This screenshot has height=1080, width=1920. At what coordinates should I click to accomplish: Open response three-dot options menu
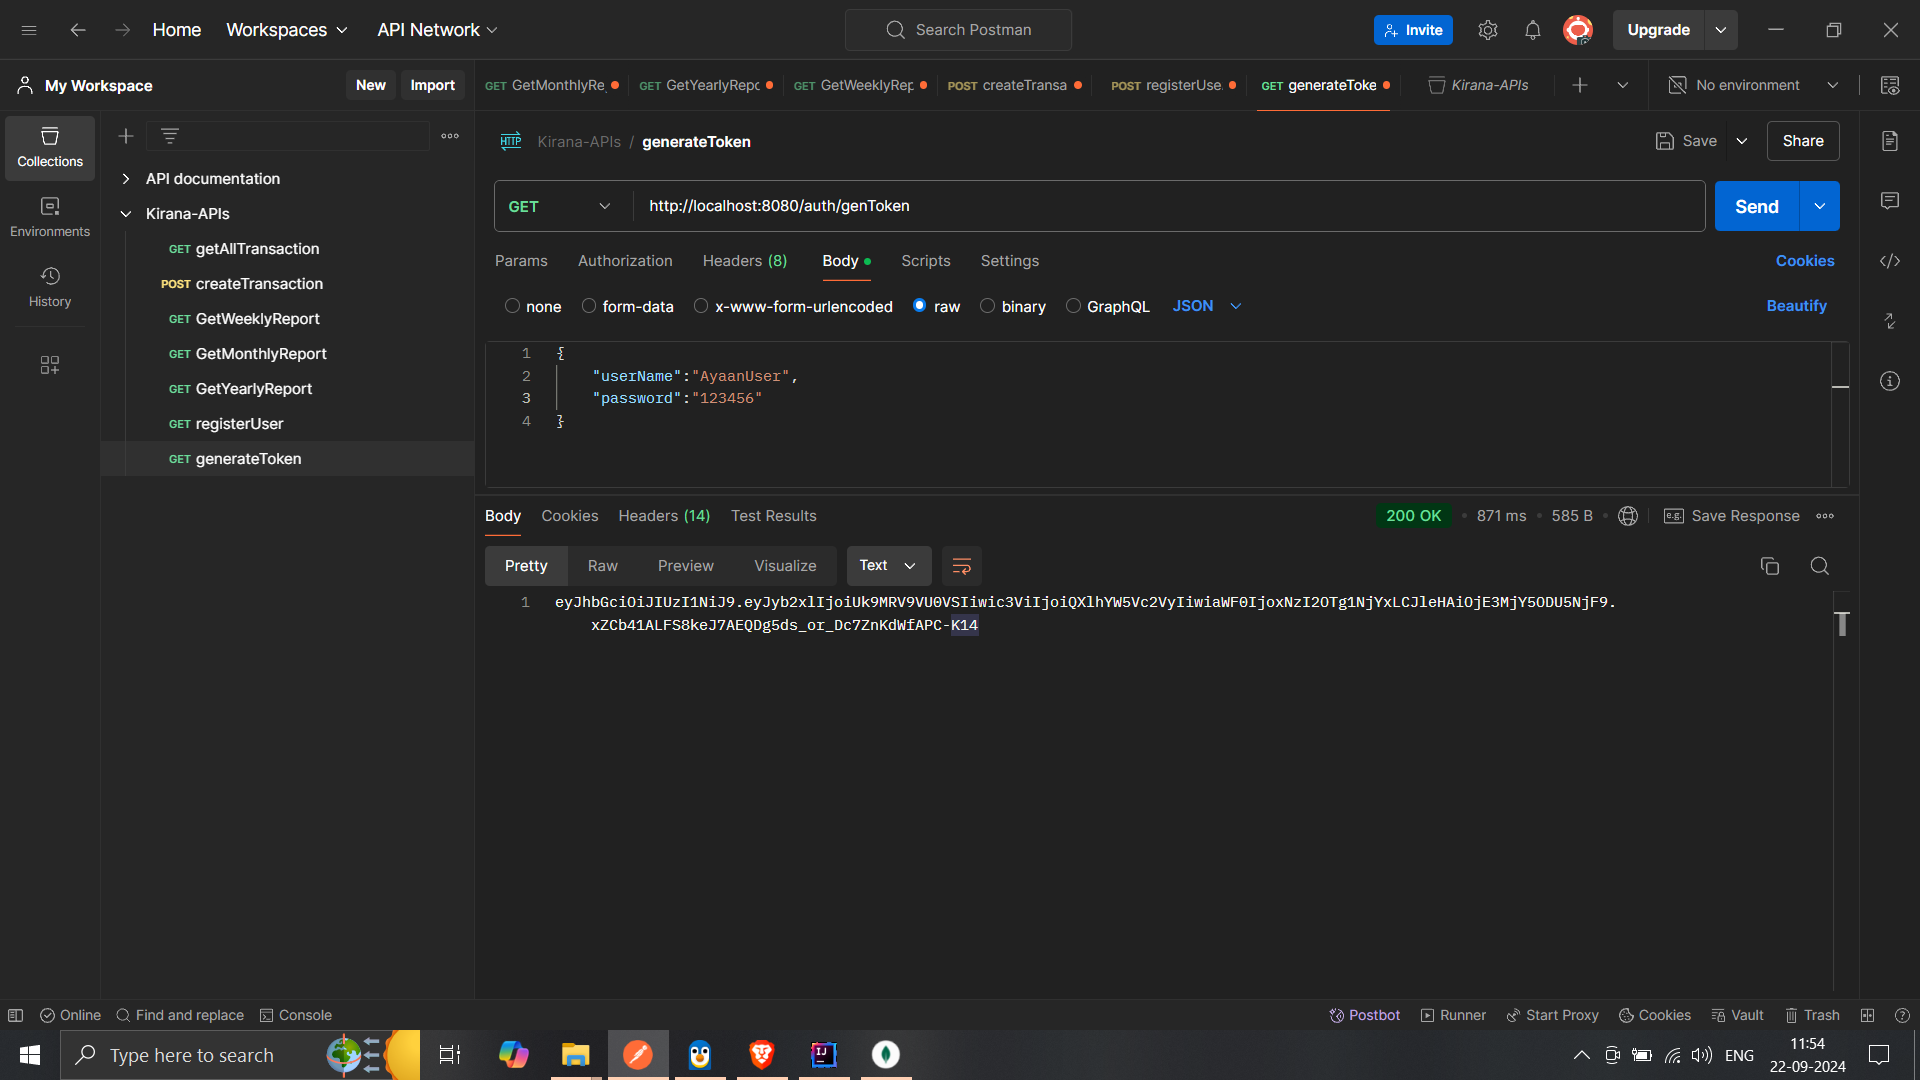point(1825,516)
